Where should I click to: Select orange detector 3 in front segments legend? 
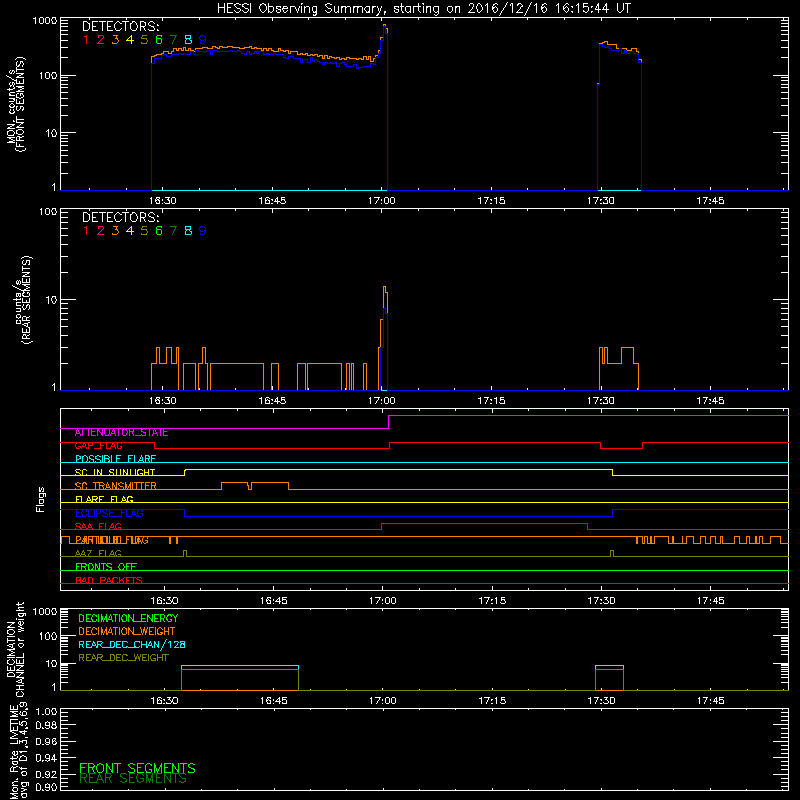pyautogui.click(x=115, y=39)
